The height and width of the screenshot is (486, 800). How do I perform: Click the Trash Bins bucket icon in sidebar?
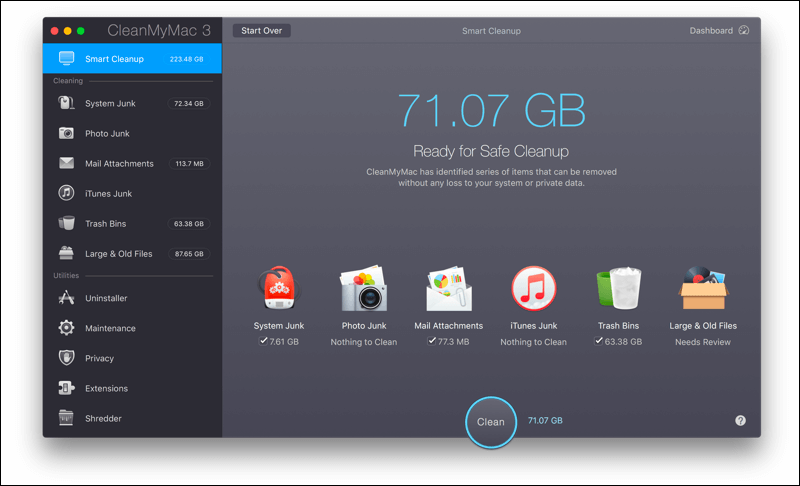tap(66, 223)
